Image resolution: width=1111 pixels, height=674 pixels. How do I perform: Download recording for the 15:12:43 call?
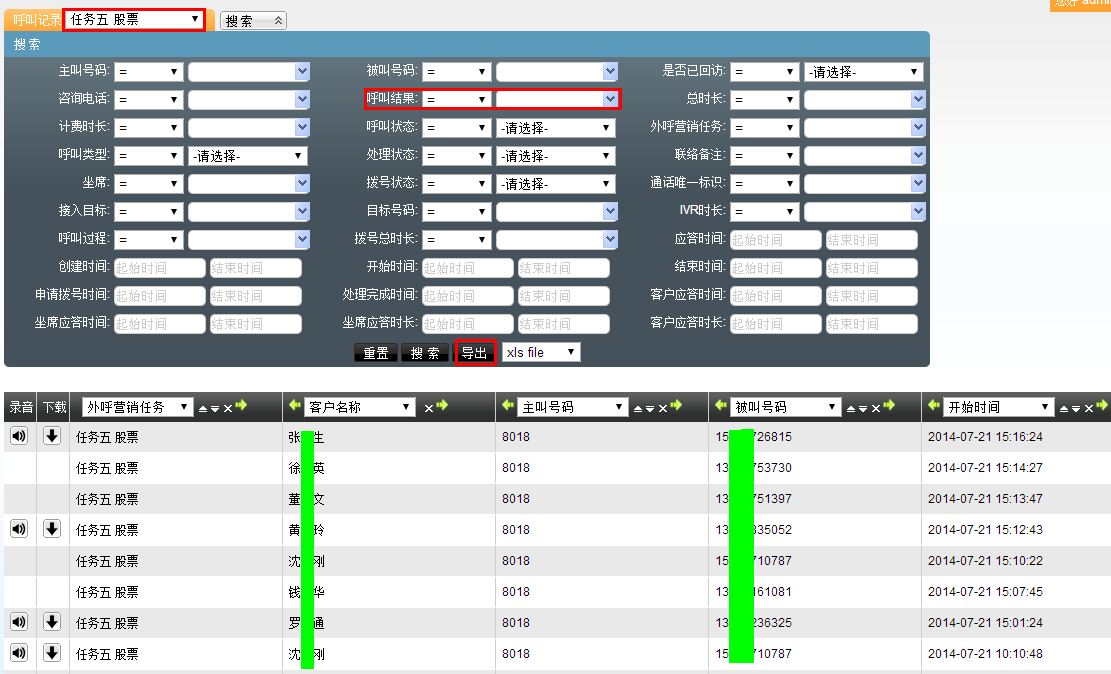[52, 529]
